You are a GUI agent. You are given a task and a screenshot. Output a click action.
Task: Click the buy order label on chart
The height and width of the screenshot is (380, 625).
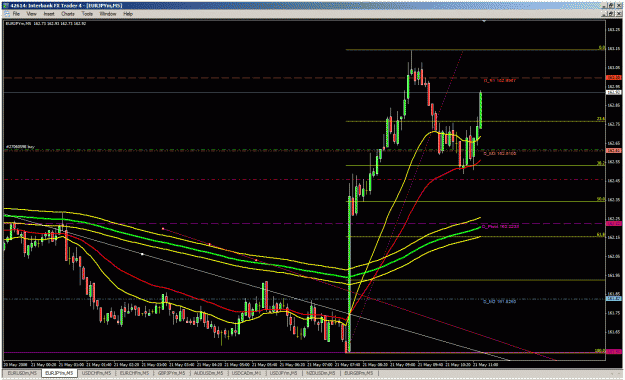point(20,147)
